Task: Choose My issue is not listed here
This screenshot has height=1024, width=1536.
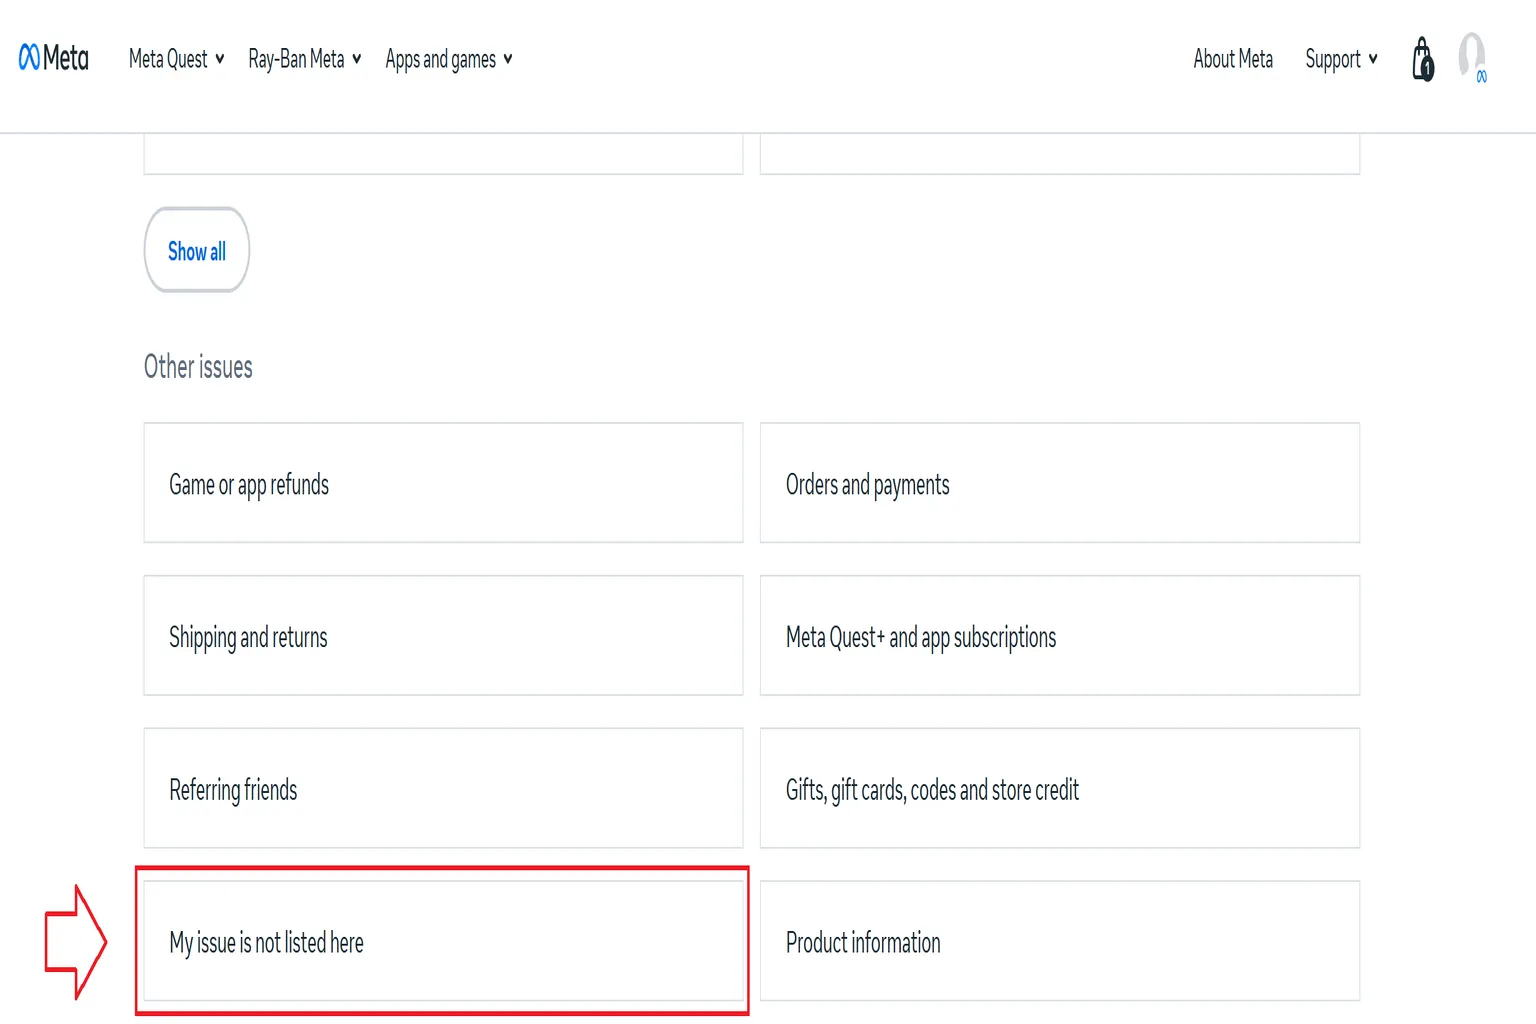Action: pos(443,941)
